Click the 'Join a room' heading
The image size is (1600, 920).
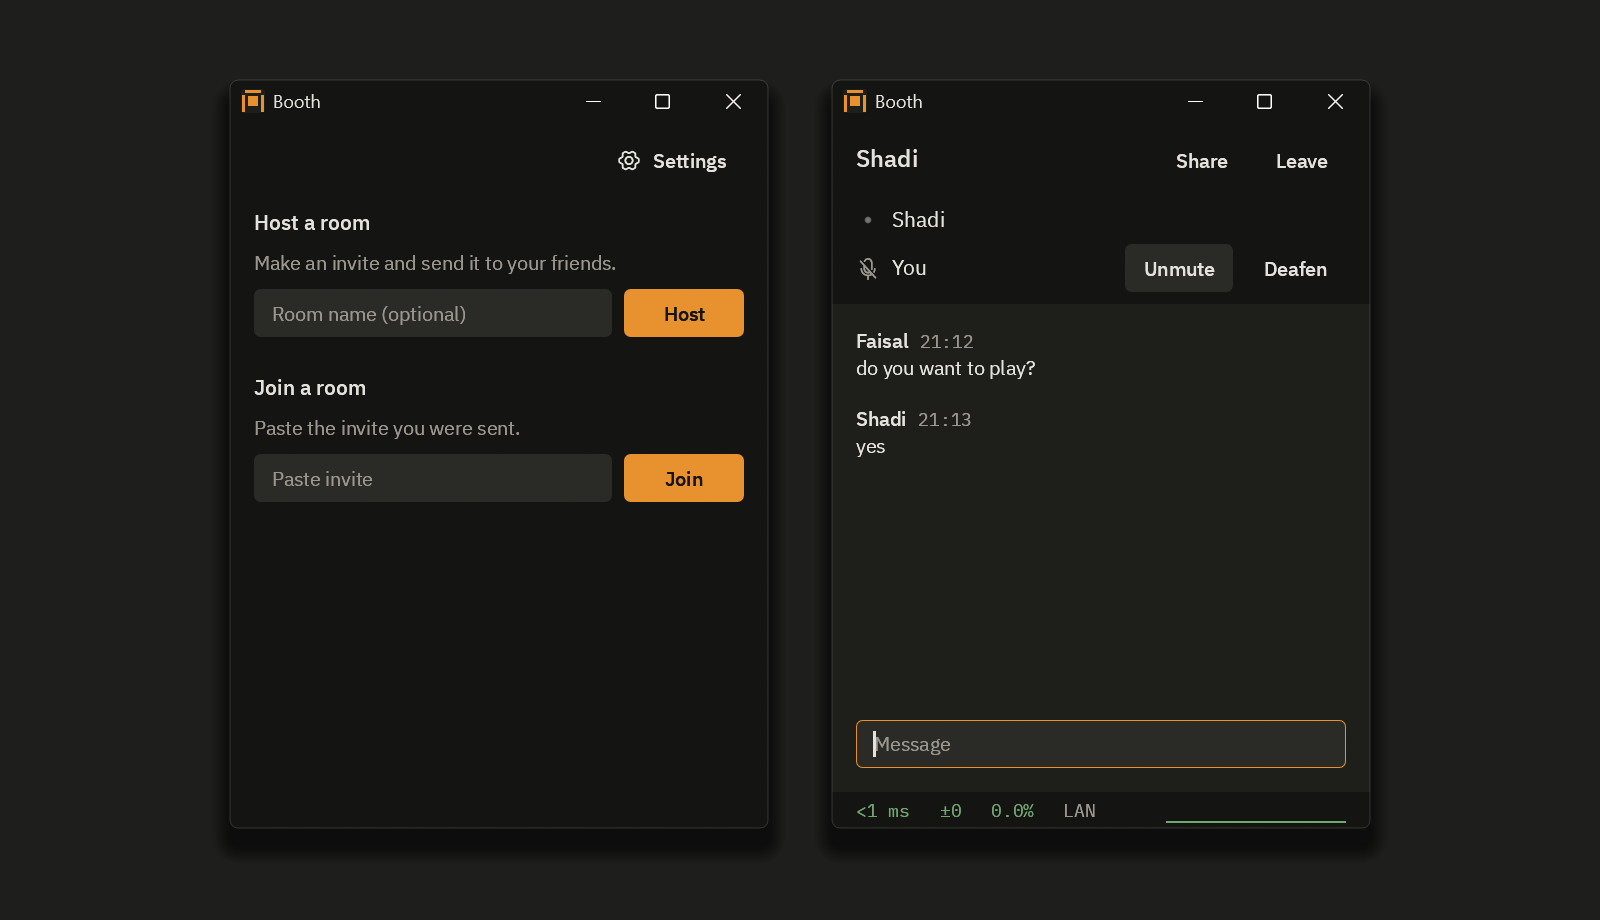click(x=310, y=388)
